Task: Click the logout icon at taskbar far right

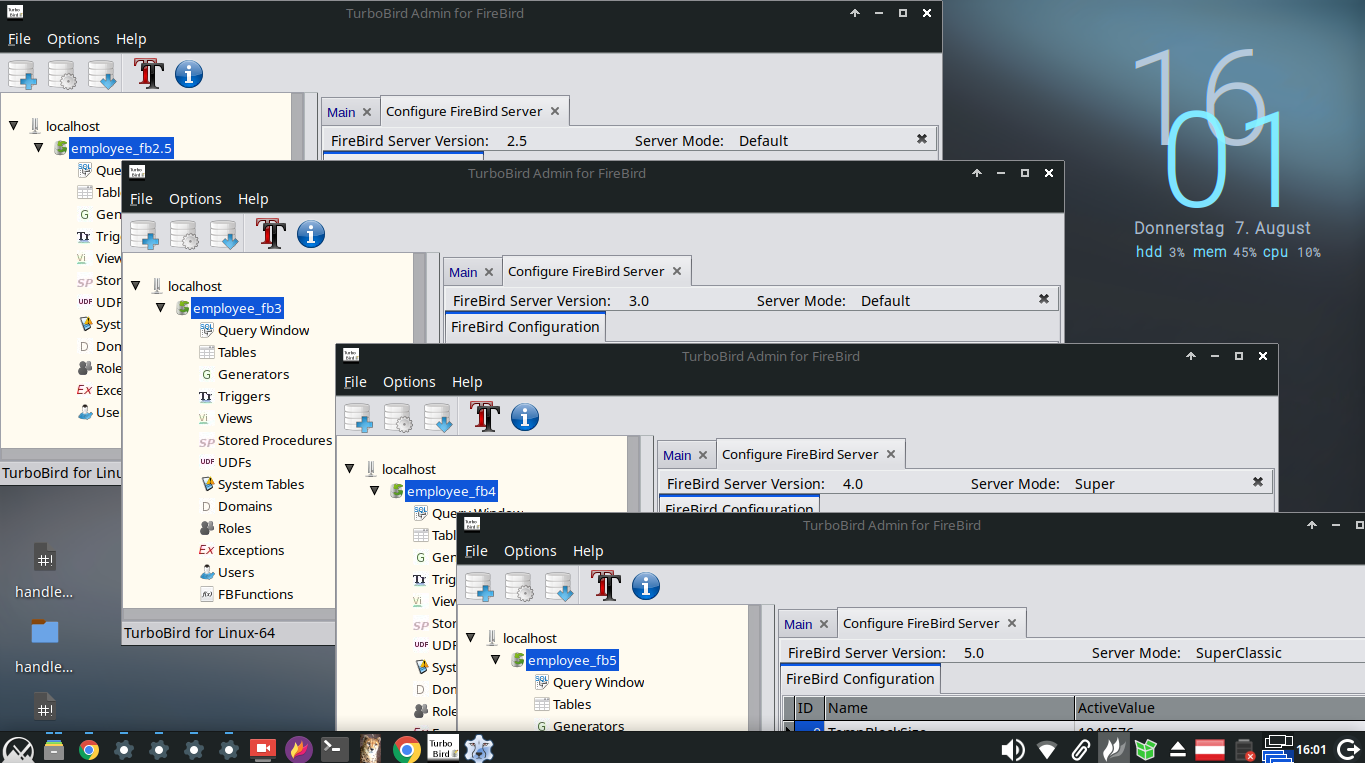Action: [1346, 749]
